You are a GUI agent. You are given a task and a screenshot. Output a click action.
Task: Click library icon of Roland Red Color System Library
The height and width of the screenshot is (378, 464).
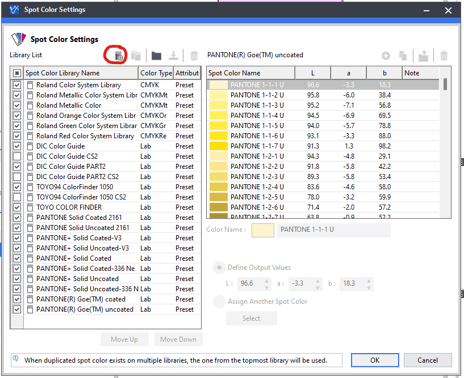(x=30, y=136)
